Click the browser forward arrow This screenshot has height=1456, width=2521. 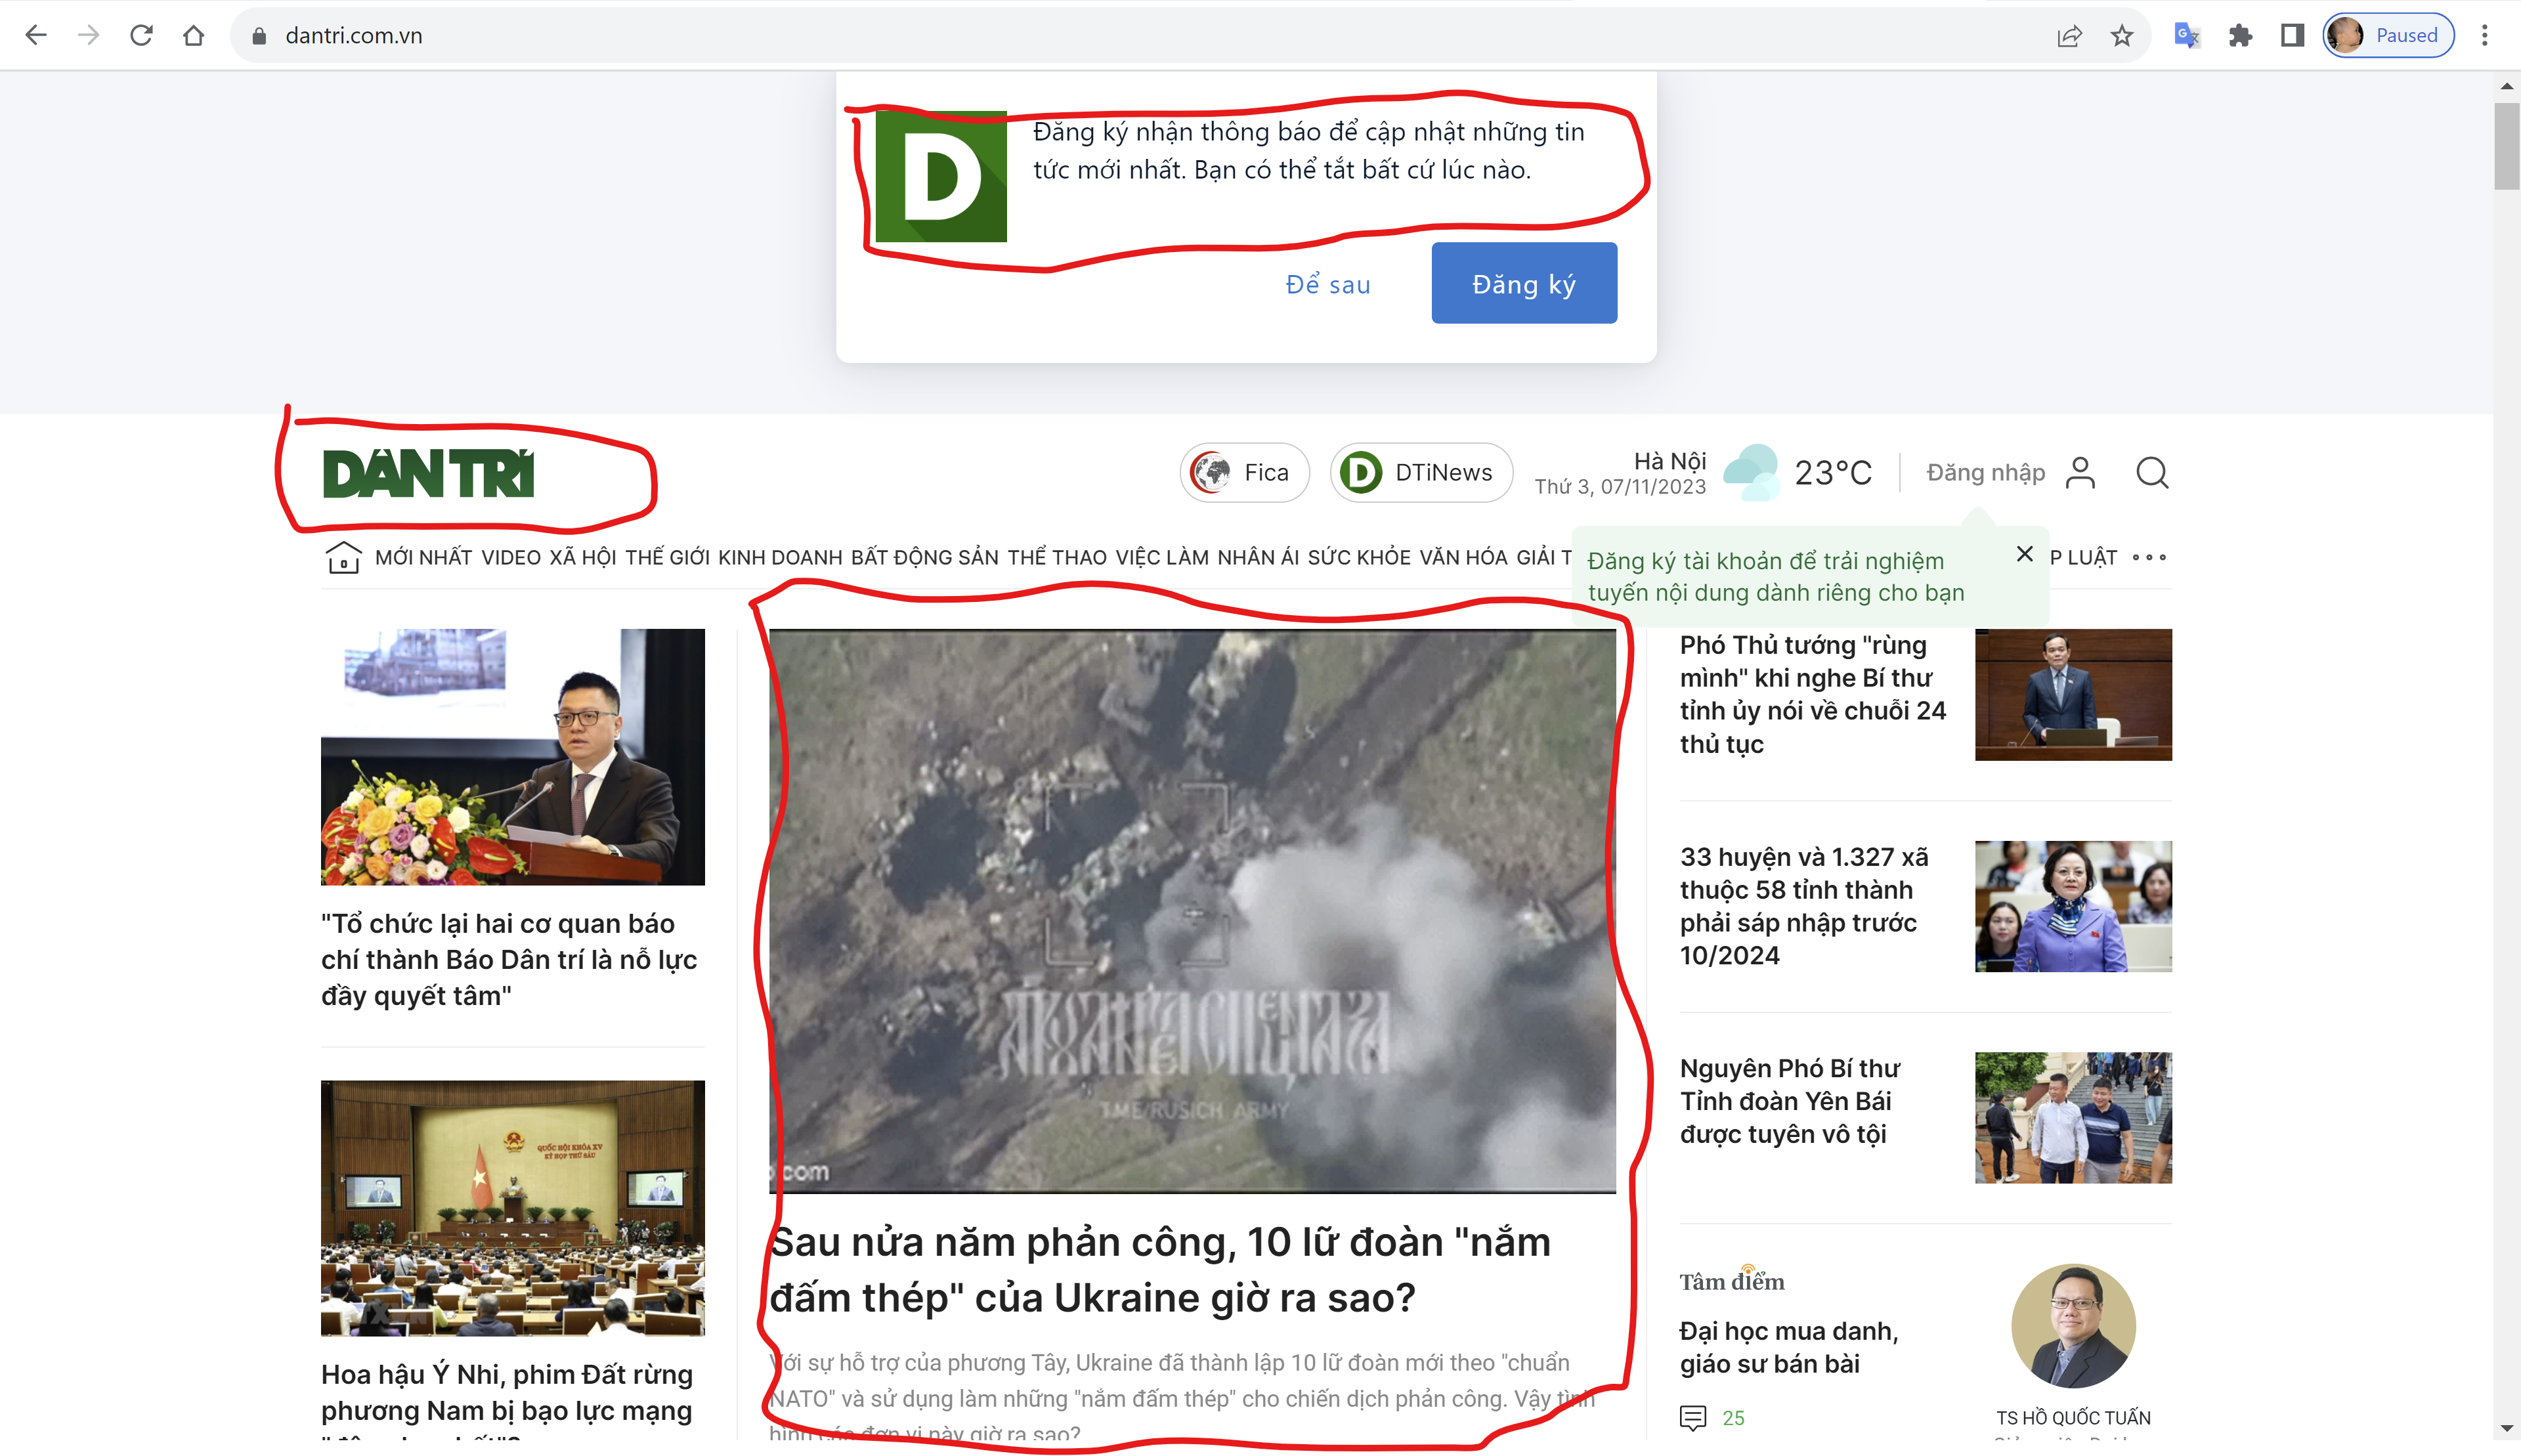point(89,36)
